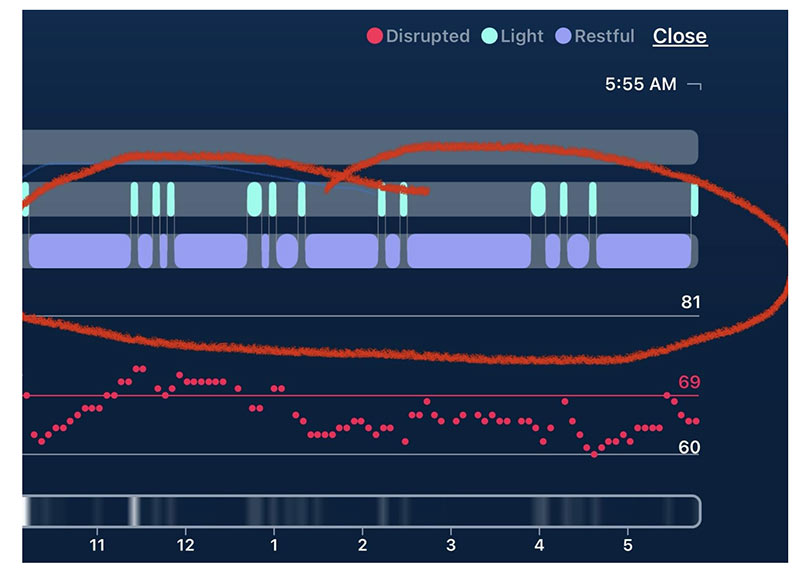This screenshot has width=800, height=572.
Task: Toggle the Disrupted legend text label
Action: tap(427, 36)
